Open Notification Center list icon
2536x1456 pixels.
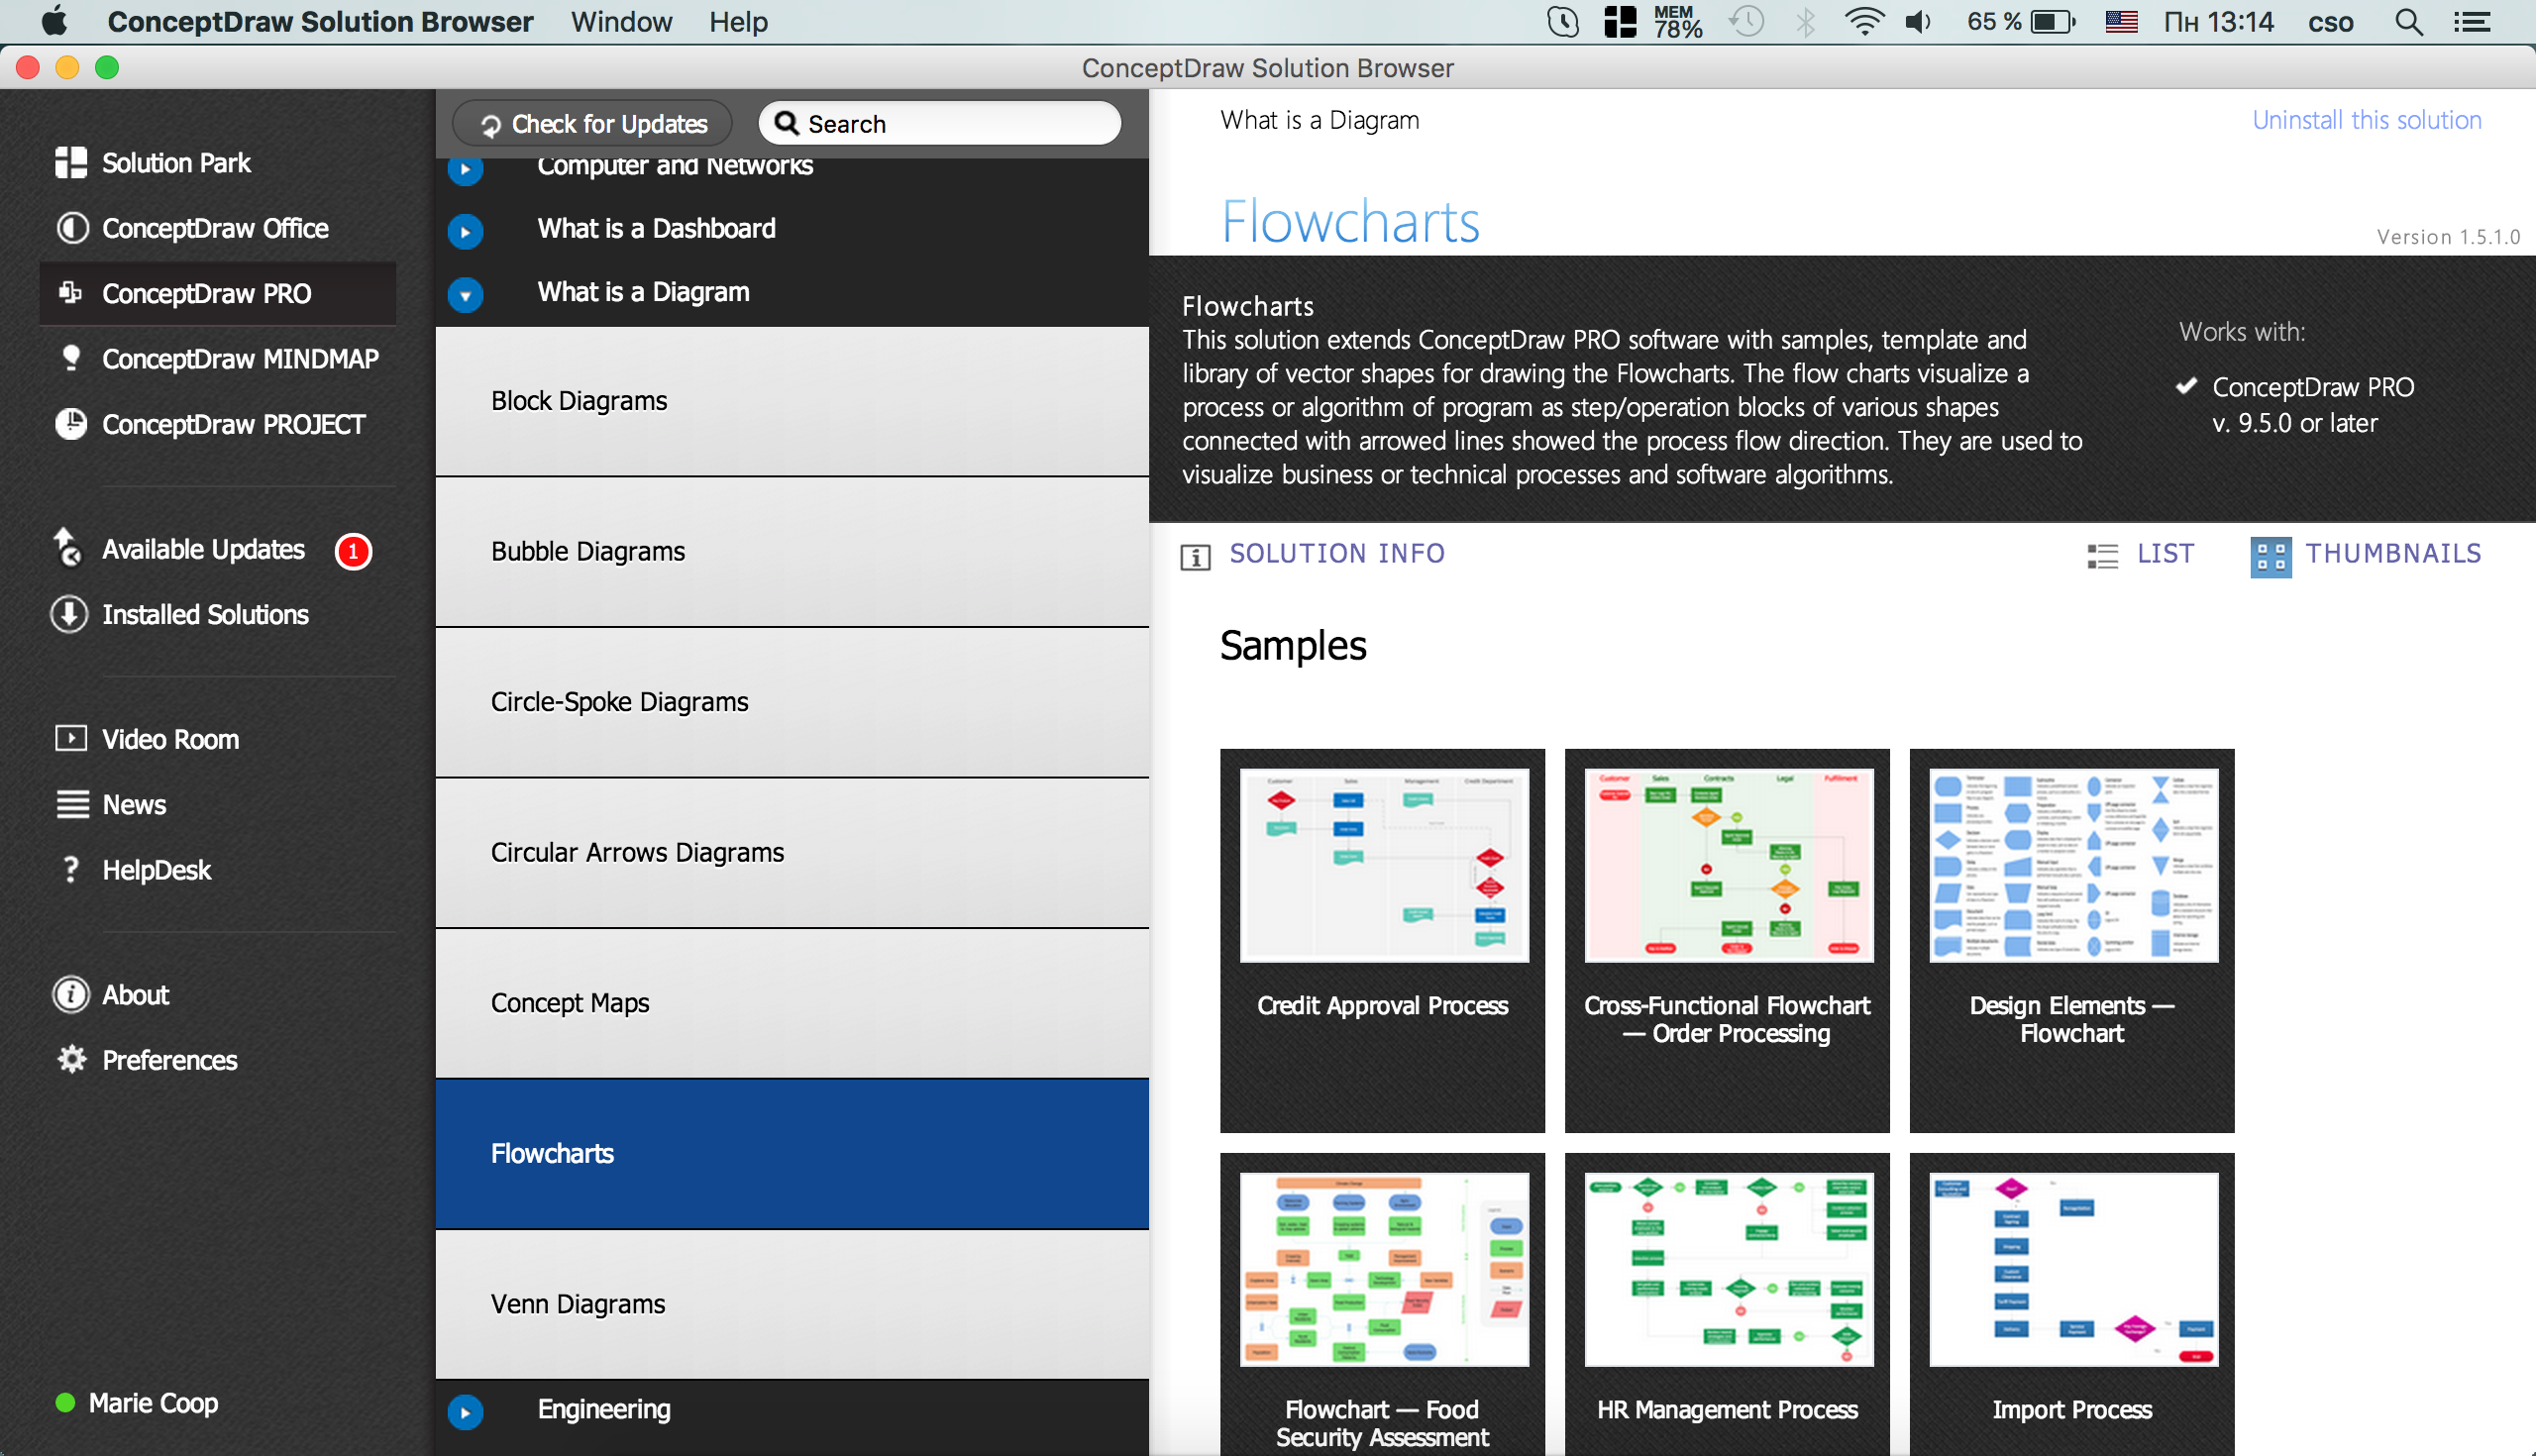[2473, 22]
